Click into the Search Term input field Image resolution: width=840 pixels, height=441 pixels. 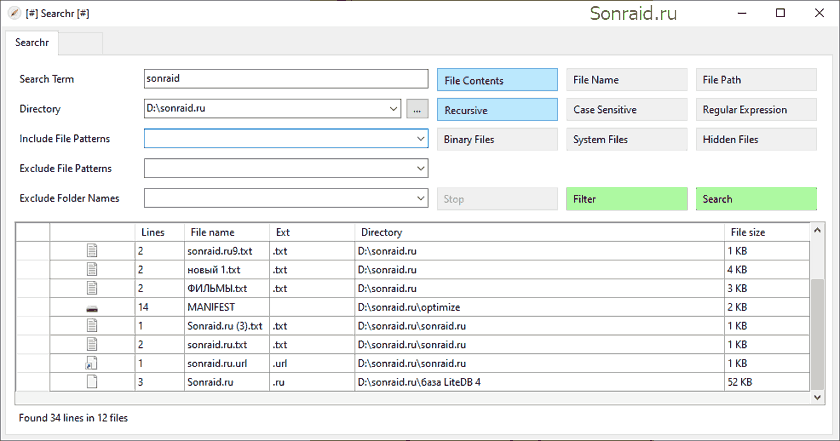pyautogui.click(x=286, y=79)
